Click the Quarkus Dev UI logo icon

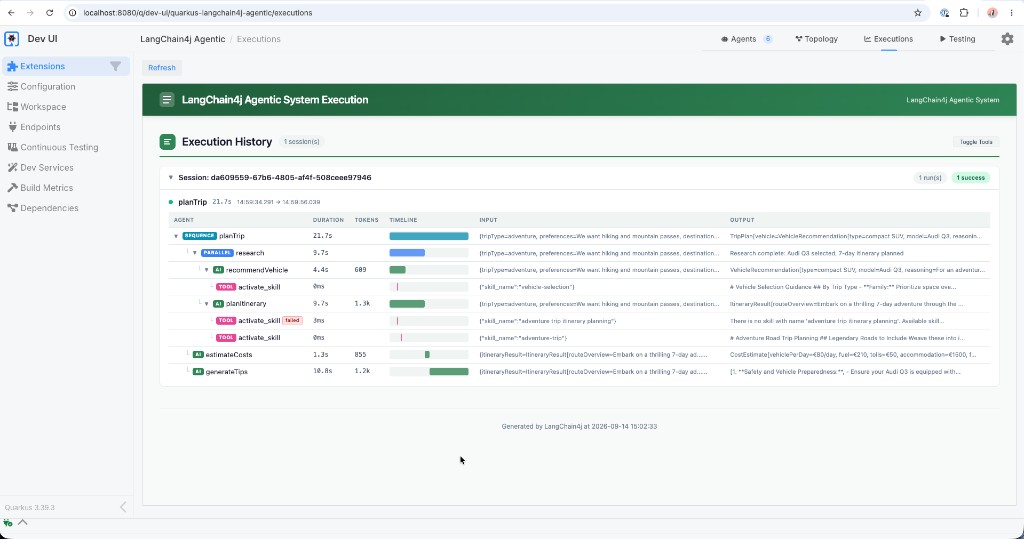click(x=12, y=39)
